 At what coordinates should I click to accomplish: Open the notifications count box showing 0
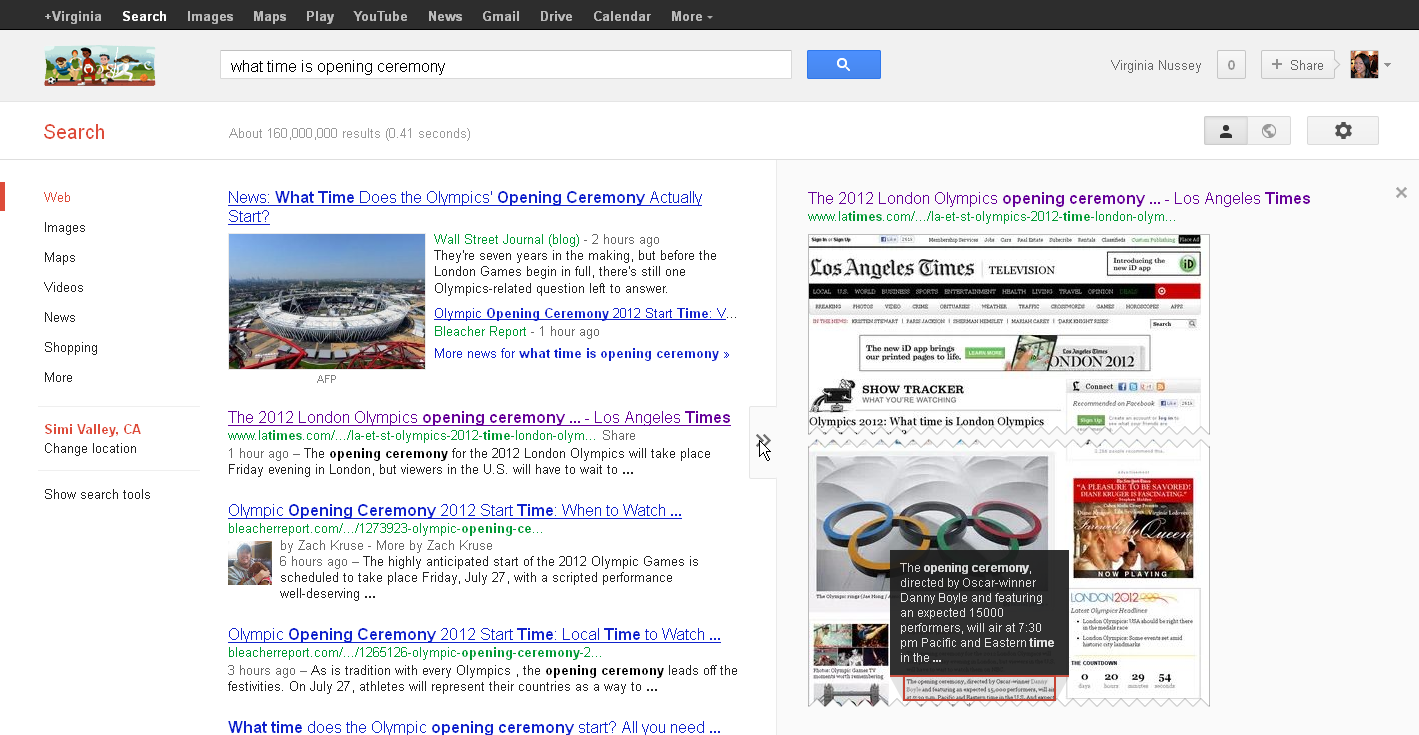coord(1231,65)
